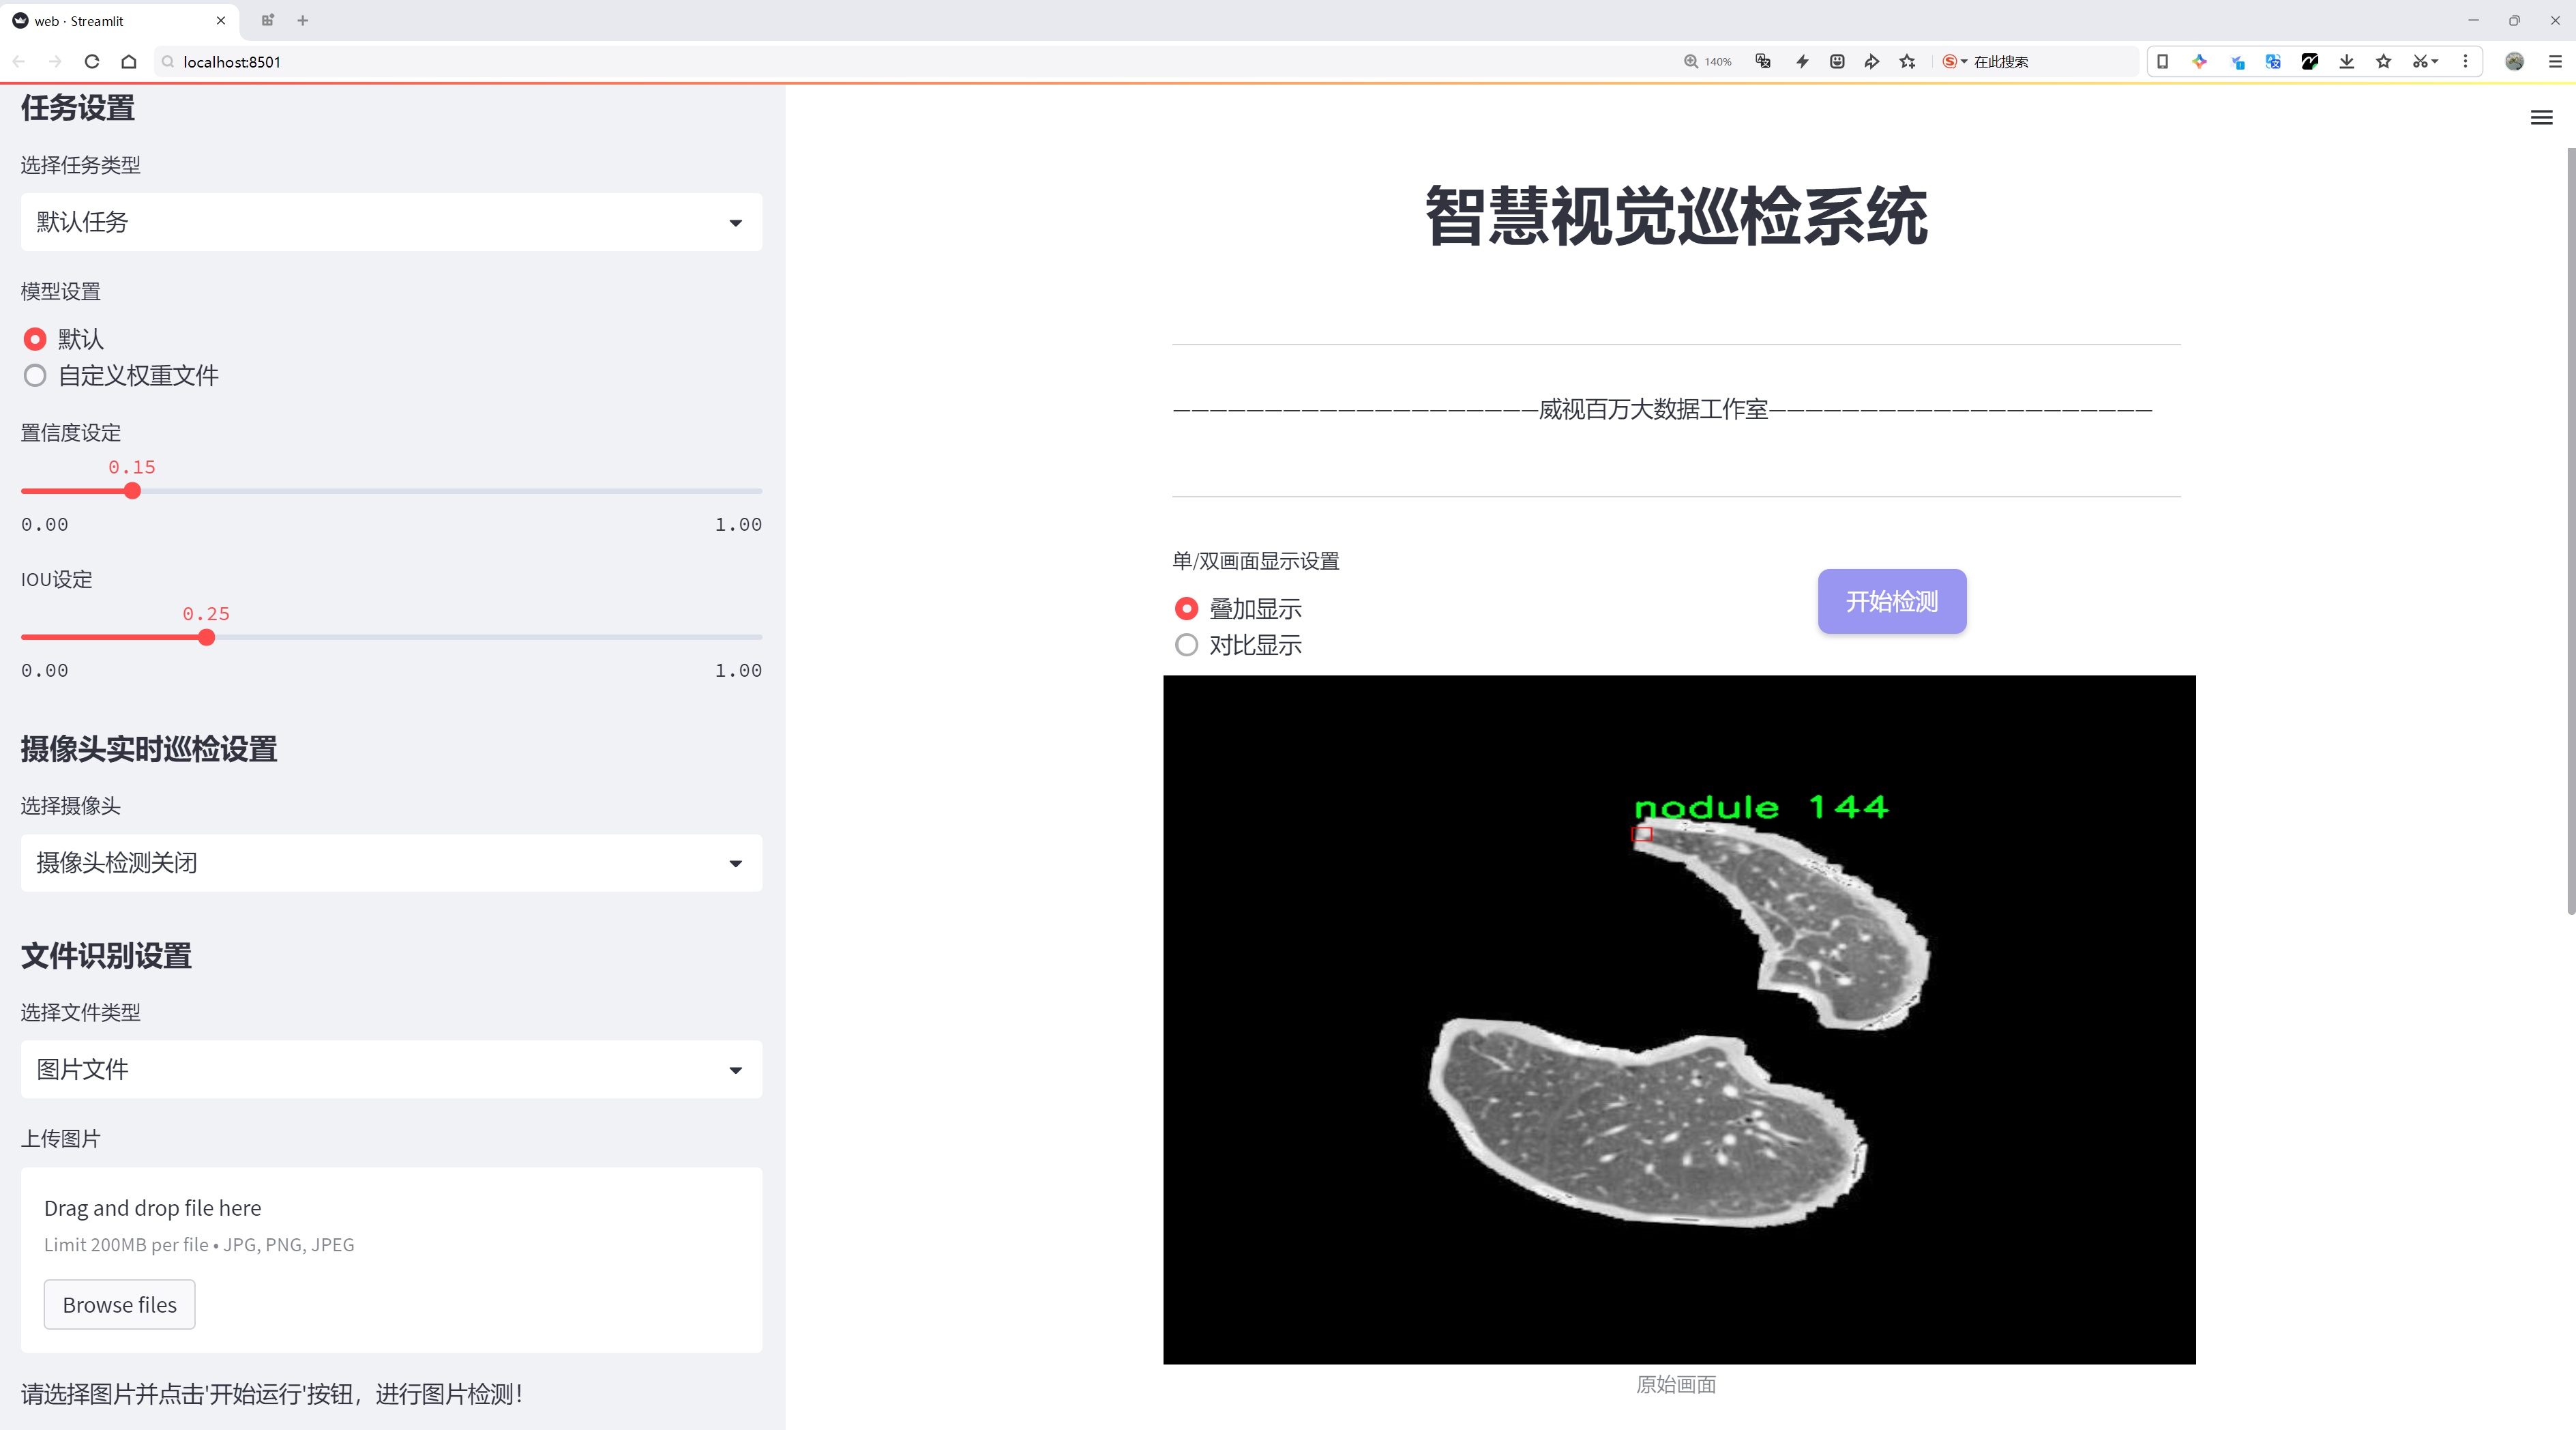The height and width of the screenshot is (1430, 2576).
Task: Open the downloads icon
Action: point(2347,61)
